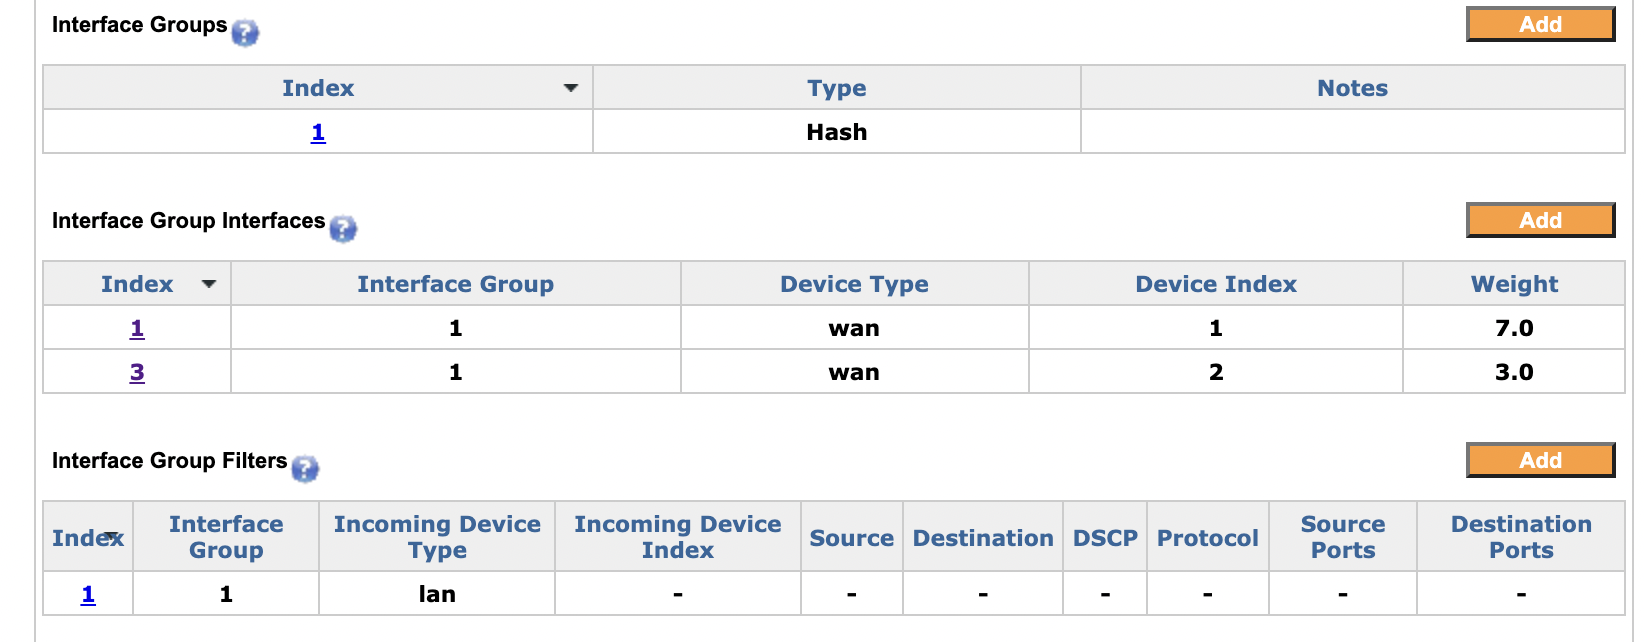The image size is (1644, 642).
Task: Open help for Interface Group Filters
Action: [x=305, y=469]
